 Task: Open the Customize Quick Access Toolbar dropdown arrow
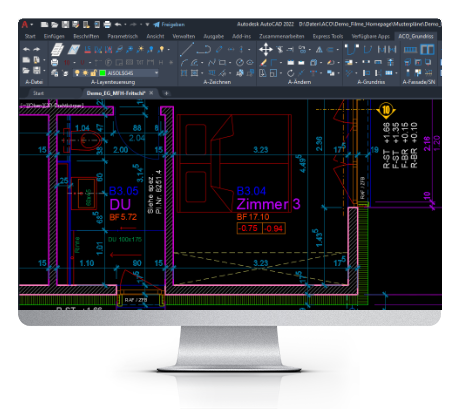click(147, 25)
